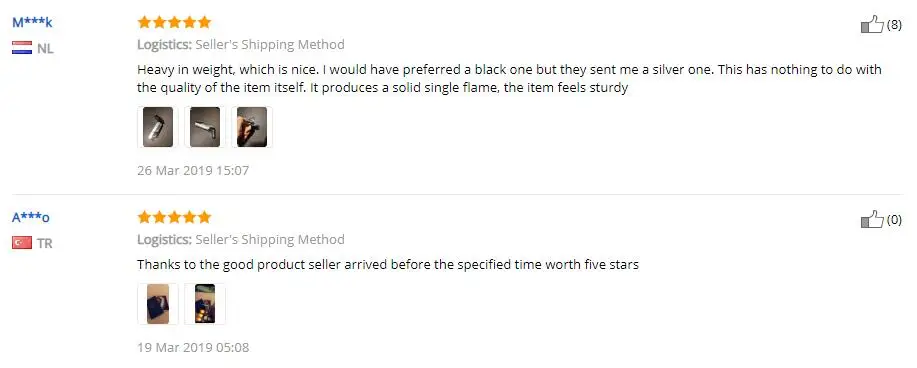Click the TR country code label
The image size is (917, 368).
tap(44, 243)
